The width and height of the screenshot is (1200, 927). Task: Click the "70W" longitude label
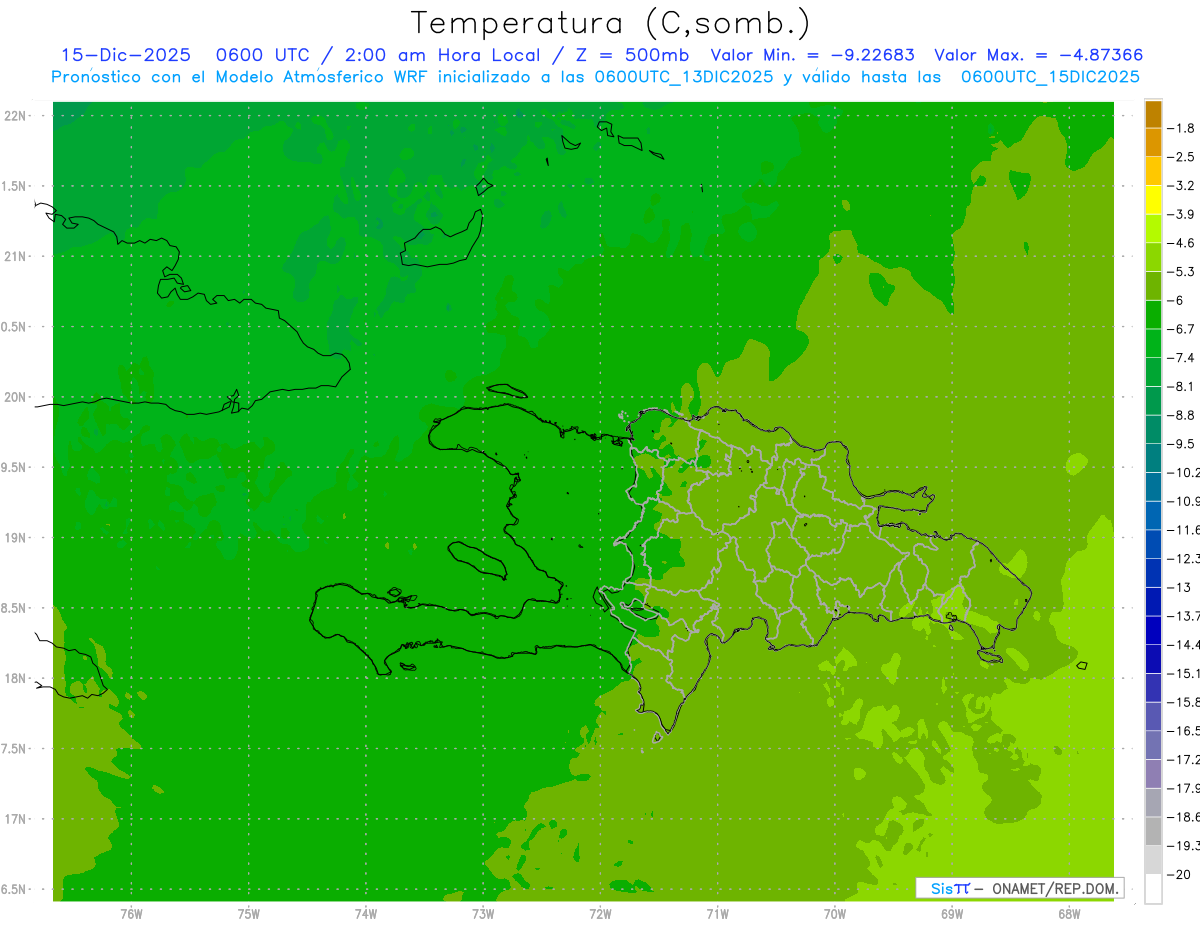pyautogui.click(x=835, y=914)
